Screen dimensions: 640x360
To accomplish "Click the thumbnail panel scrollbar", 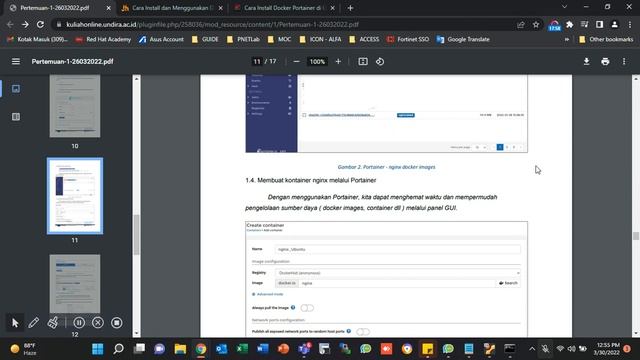I will click(137, 235).
